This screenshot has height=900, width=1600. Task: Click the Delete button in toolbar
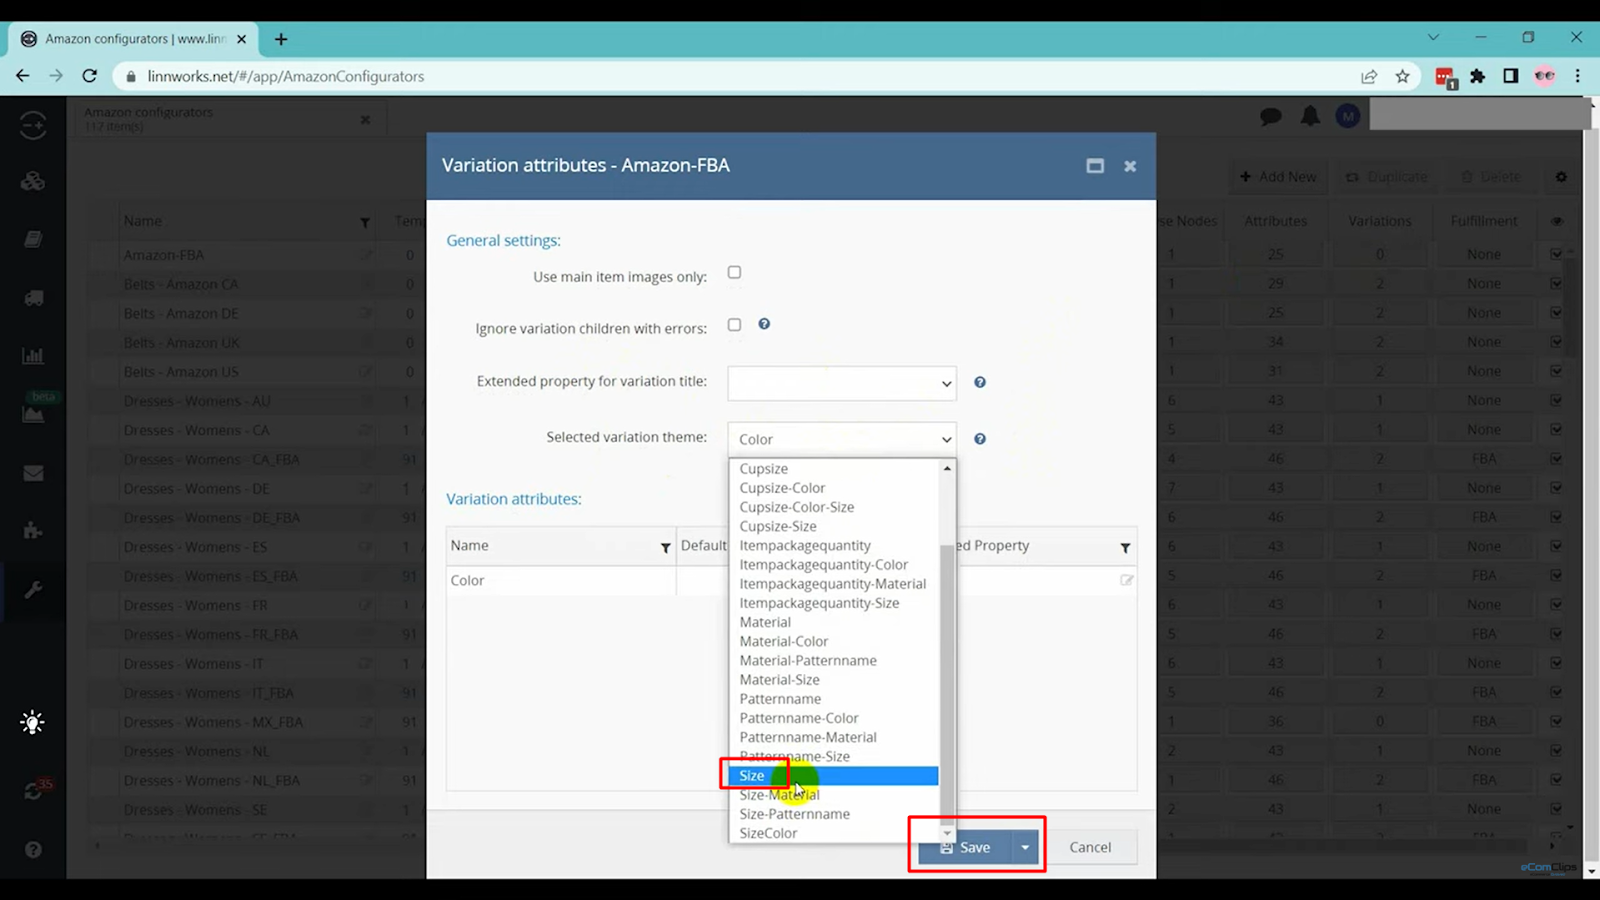(1491, 177)
